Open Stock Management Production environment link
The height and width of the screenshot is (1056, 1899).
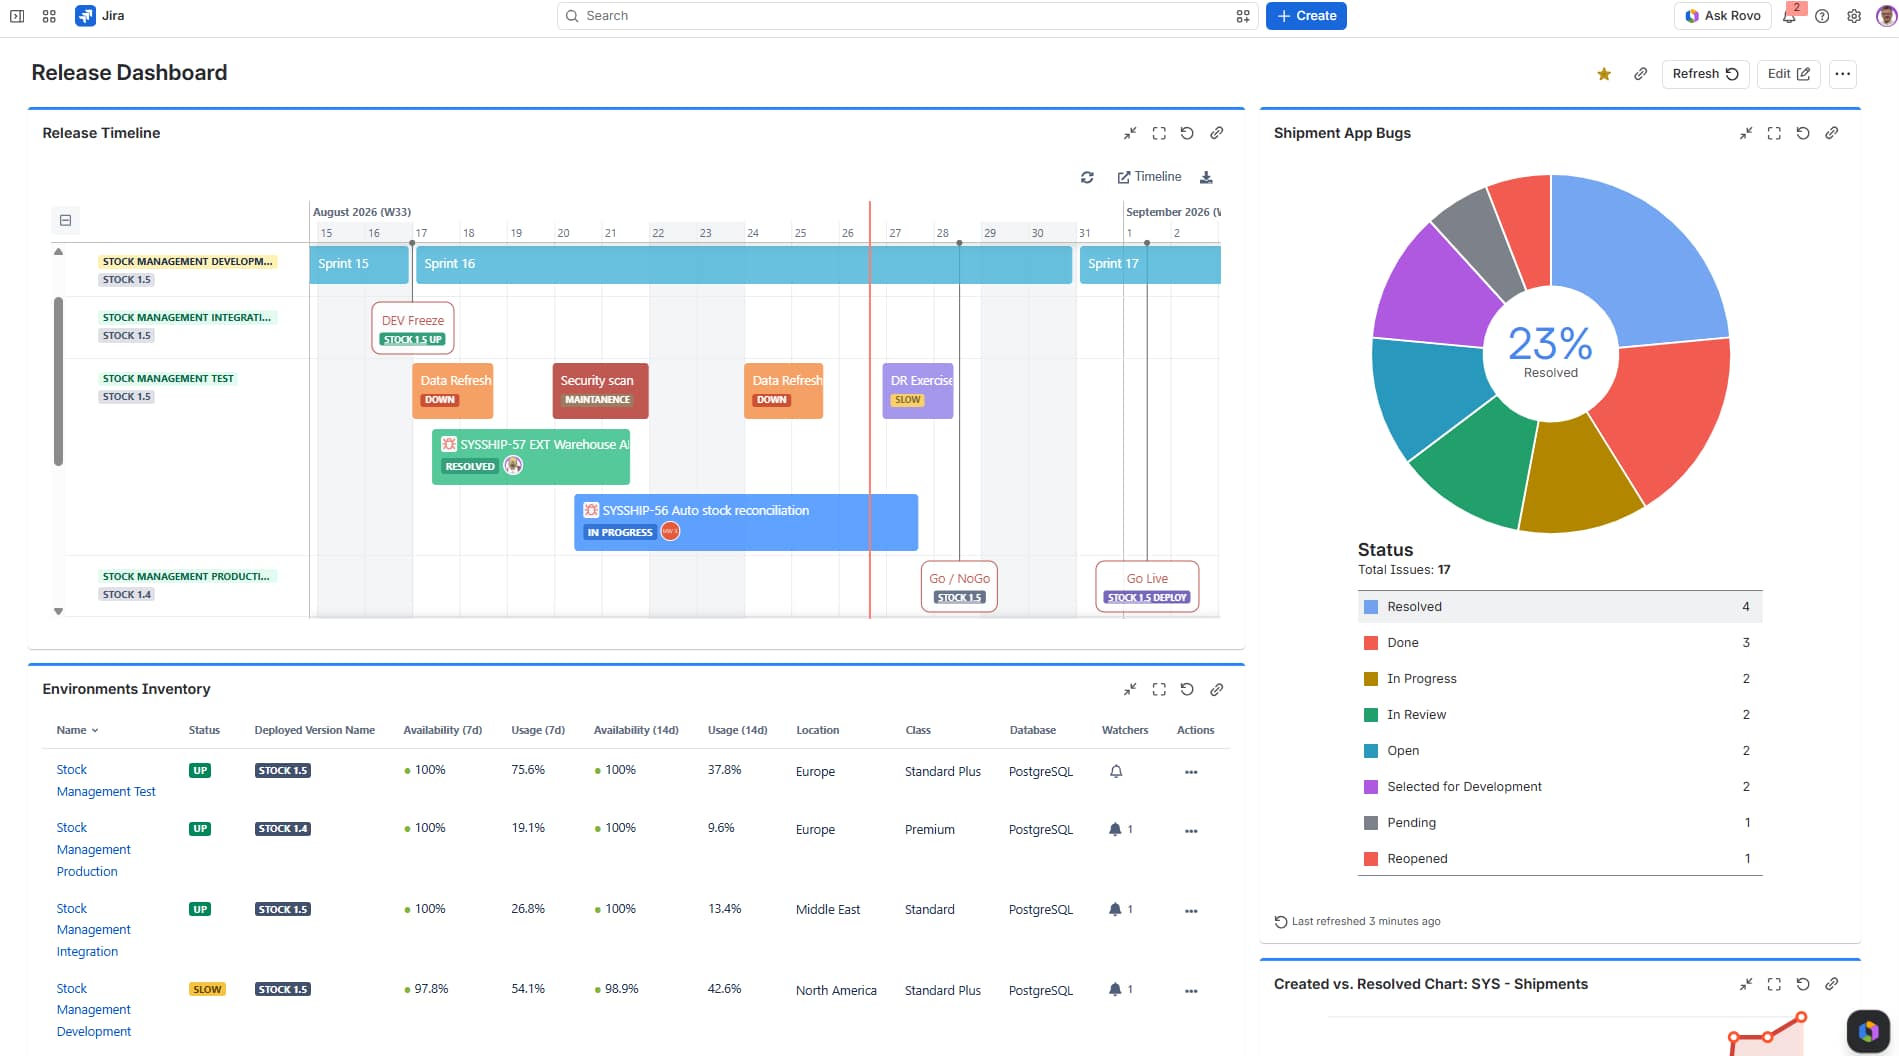coord(94,850)
